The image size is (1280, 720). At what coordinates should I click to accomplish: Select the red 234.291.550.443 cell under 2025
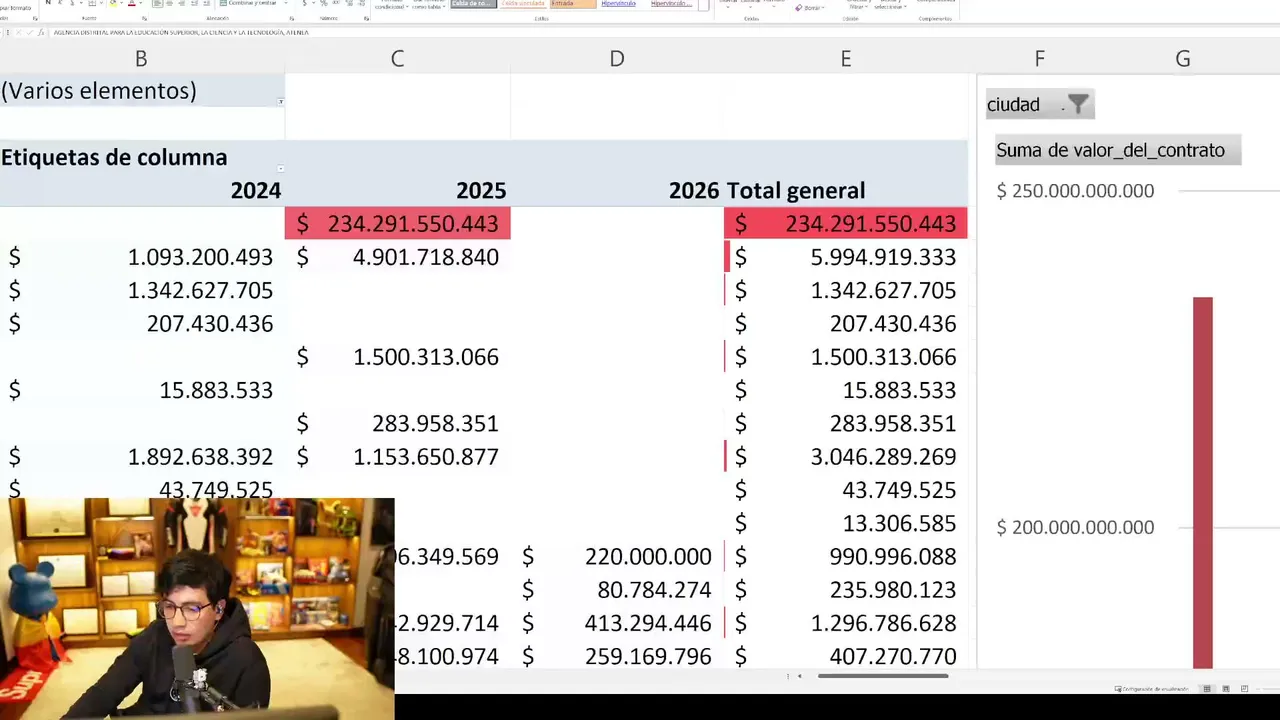tap(397, 223)
